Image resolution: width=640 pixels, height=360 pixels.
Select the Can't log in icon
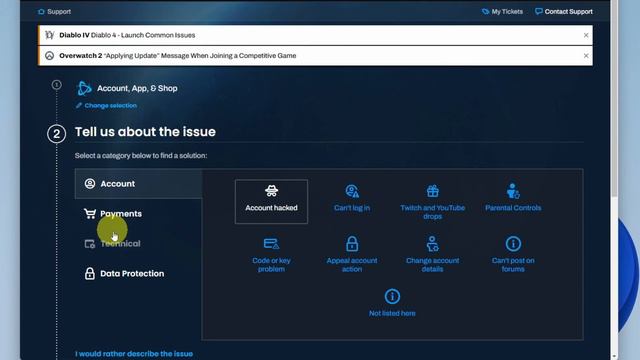(352, 191)
